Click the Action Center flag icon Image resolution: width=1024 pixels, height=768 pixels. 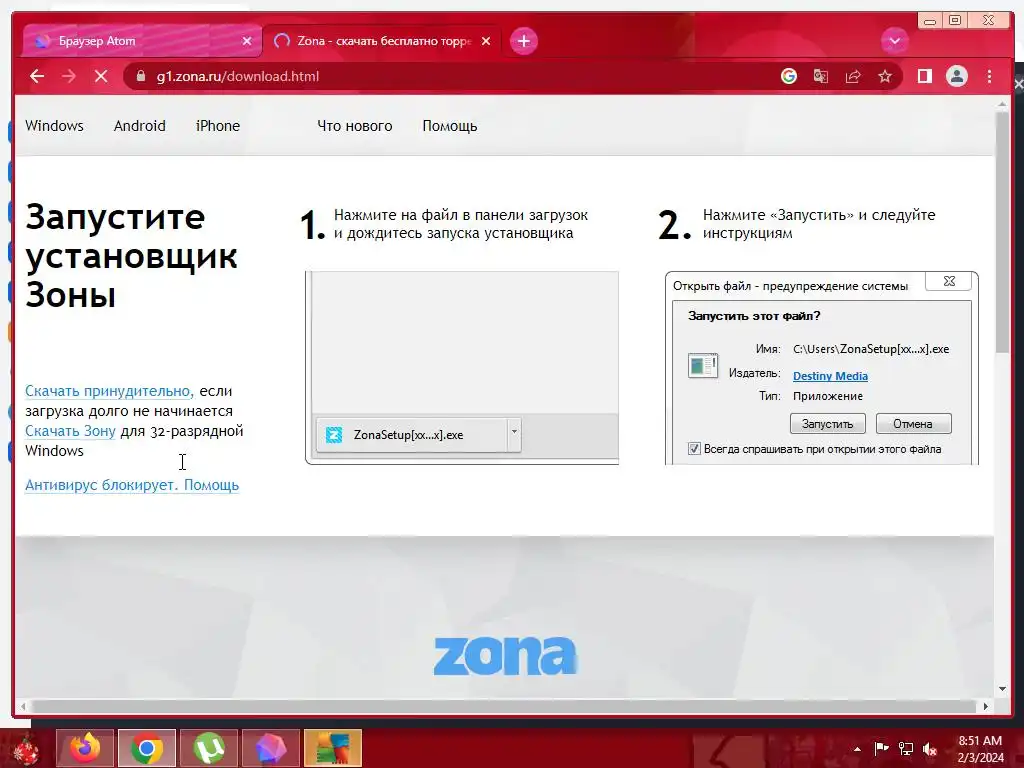point(881,748)
